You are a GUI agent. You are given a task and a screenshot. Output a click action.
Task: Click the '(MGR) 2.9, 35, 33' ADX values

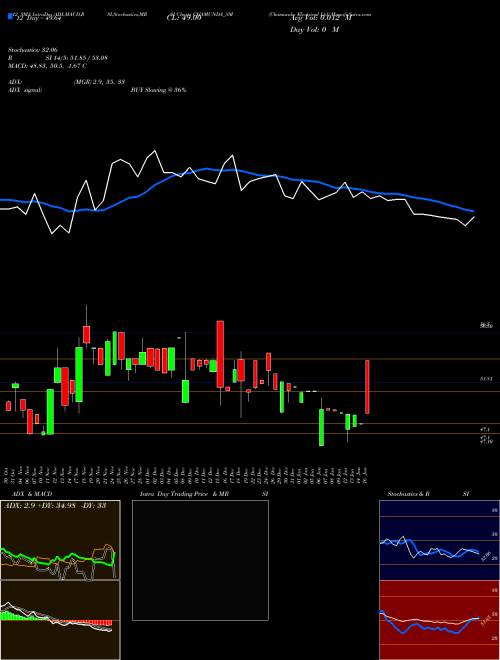[x=99, y=82]
